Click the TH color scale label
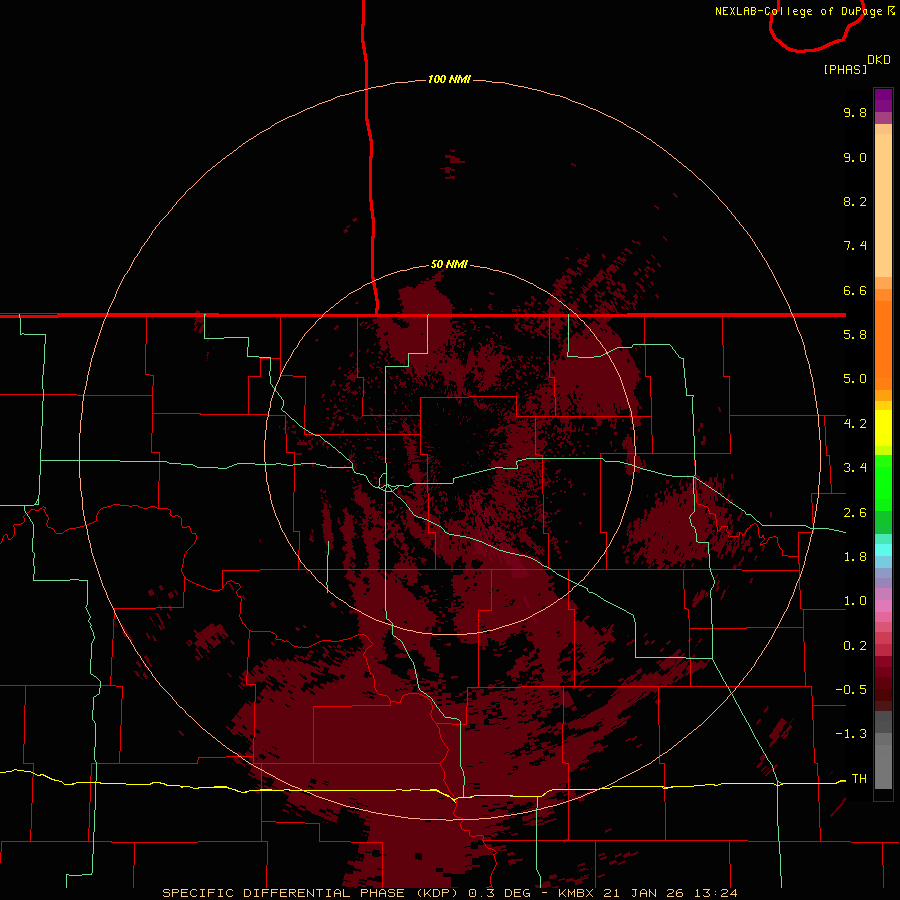The image size is (900, 900). click(x=859, y=779)
